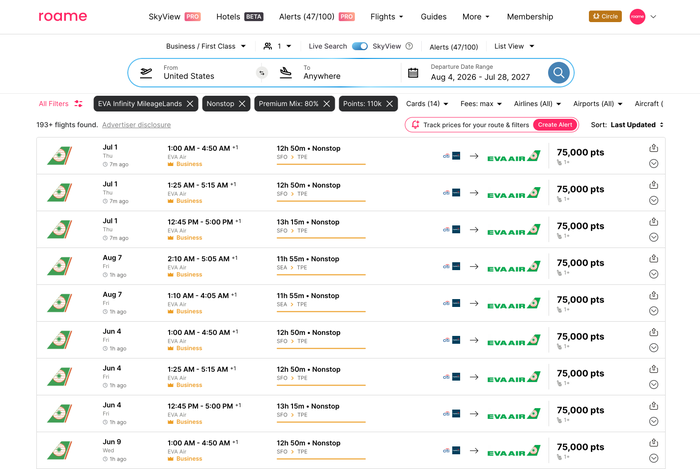Open the account menu chevron

[x=653, y=17]
